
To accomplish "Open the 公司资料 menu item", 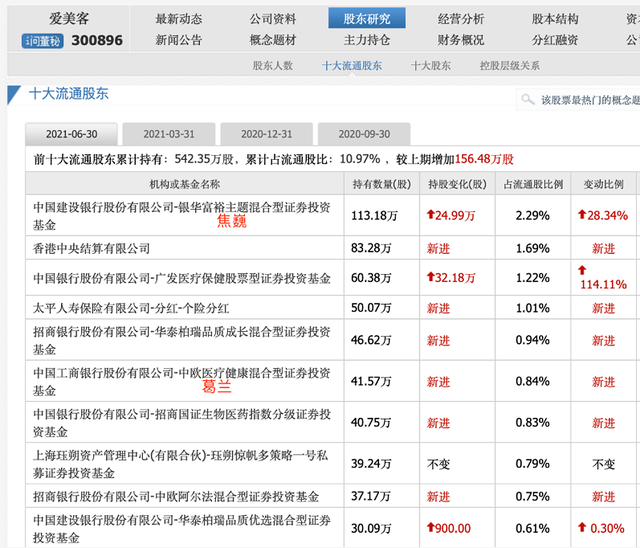I will [273, 19].
